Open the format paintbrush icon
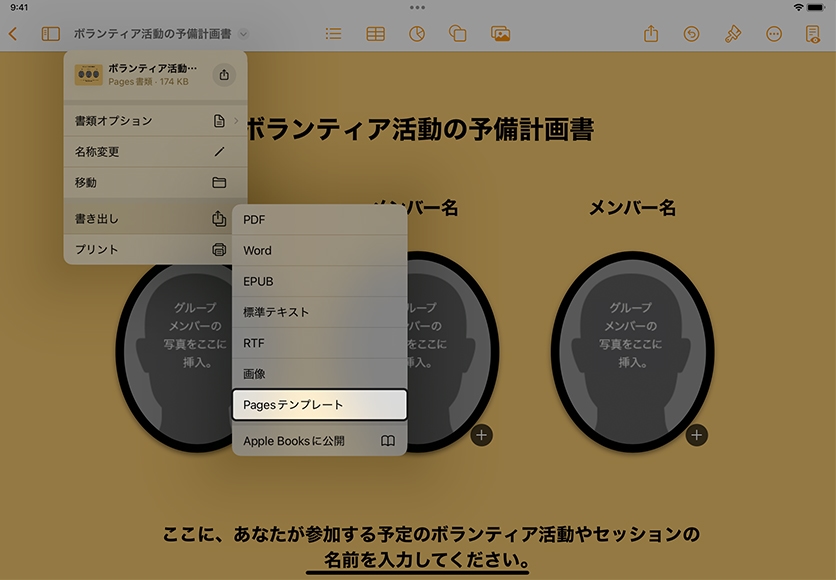Viewport: 836px width, 580px height. [732, 34]
